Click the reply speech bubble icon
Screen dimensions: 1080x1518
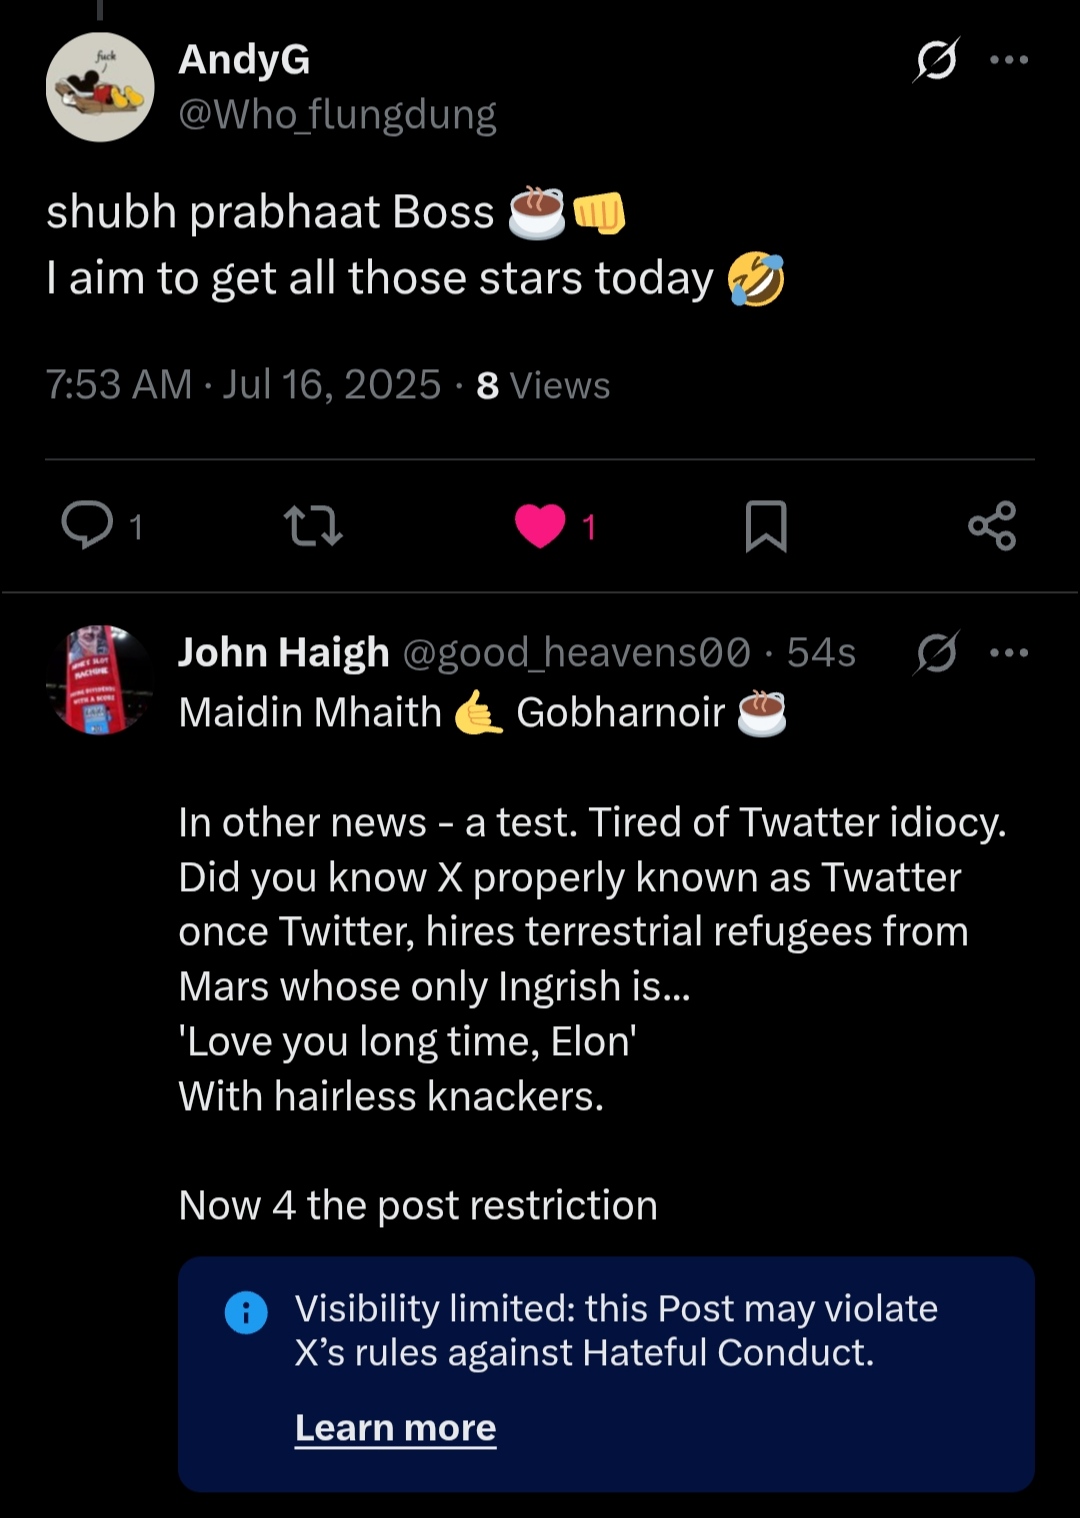pos(88,525)
